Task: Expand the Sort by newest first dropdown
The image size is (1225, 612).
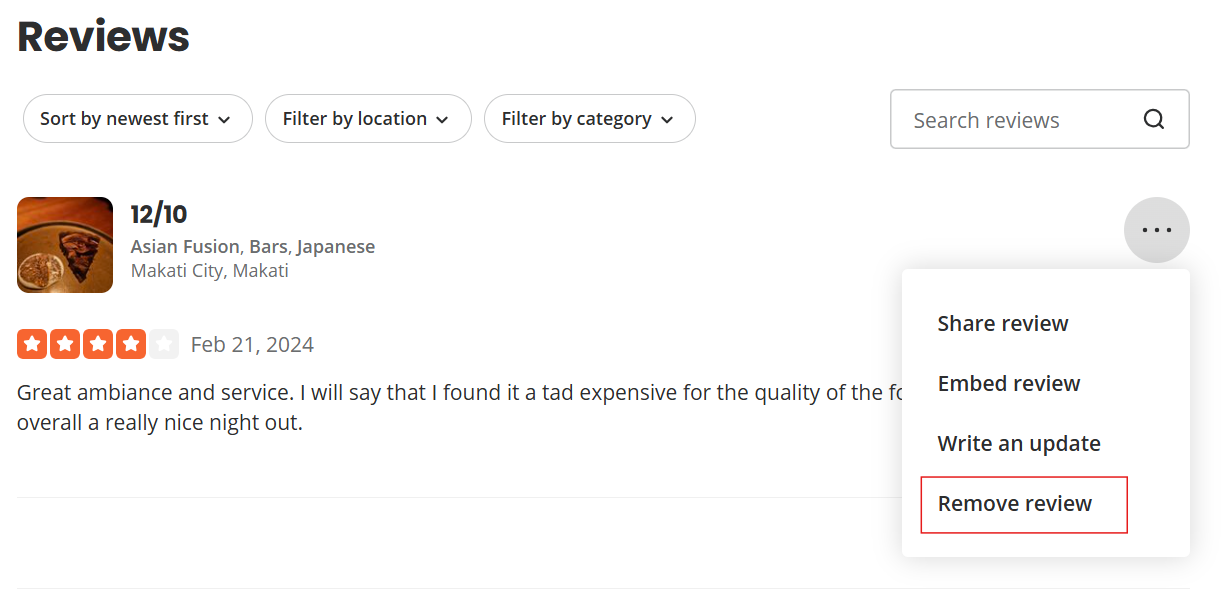Action: point(137,119)
